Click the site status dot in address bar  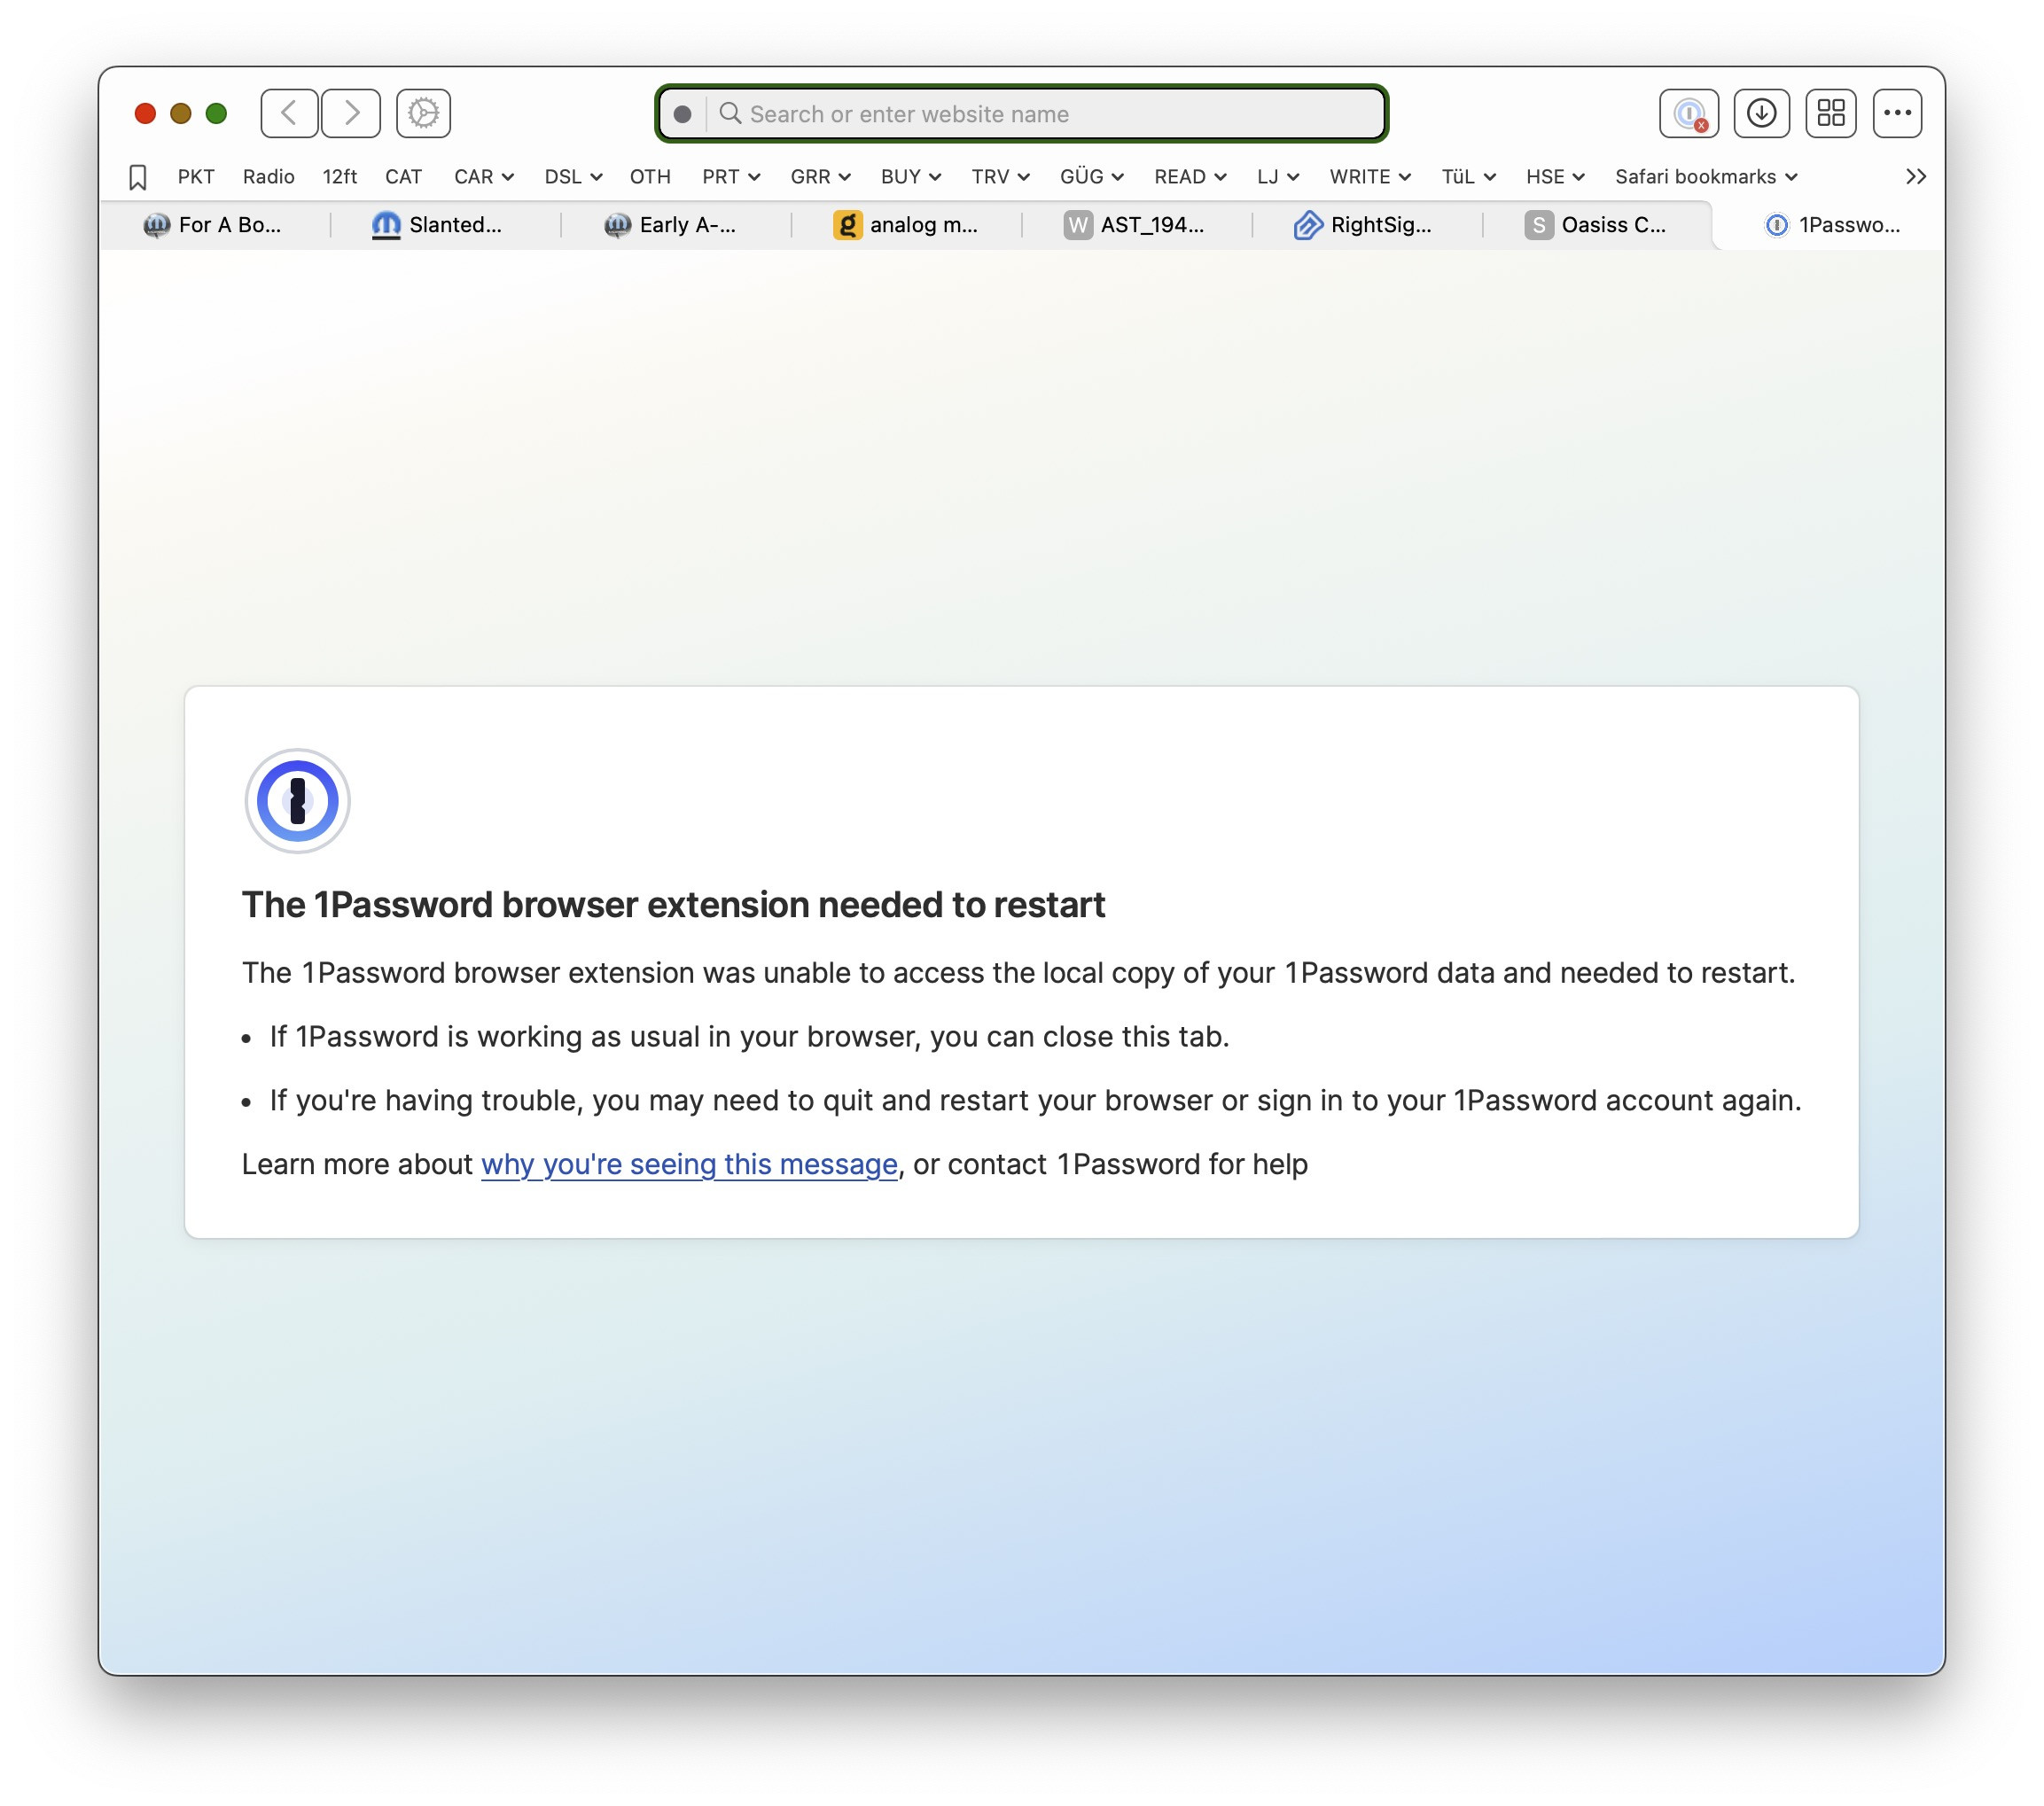click(x=683, y=114)
